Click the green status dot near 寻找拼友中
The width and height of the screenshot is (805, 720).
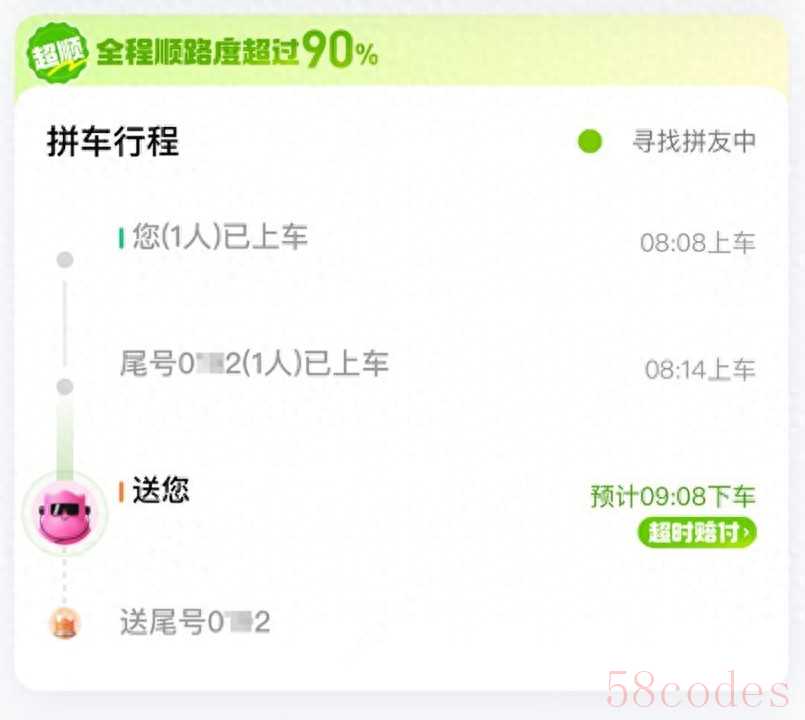click(590, 141)
